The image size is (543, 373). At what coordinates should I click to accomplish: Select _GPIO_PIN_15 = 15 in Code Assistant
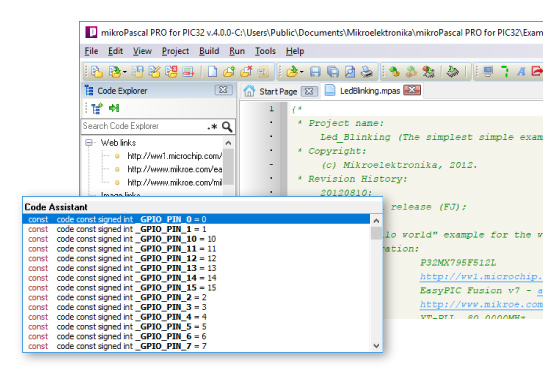196,287
